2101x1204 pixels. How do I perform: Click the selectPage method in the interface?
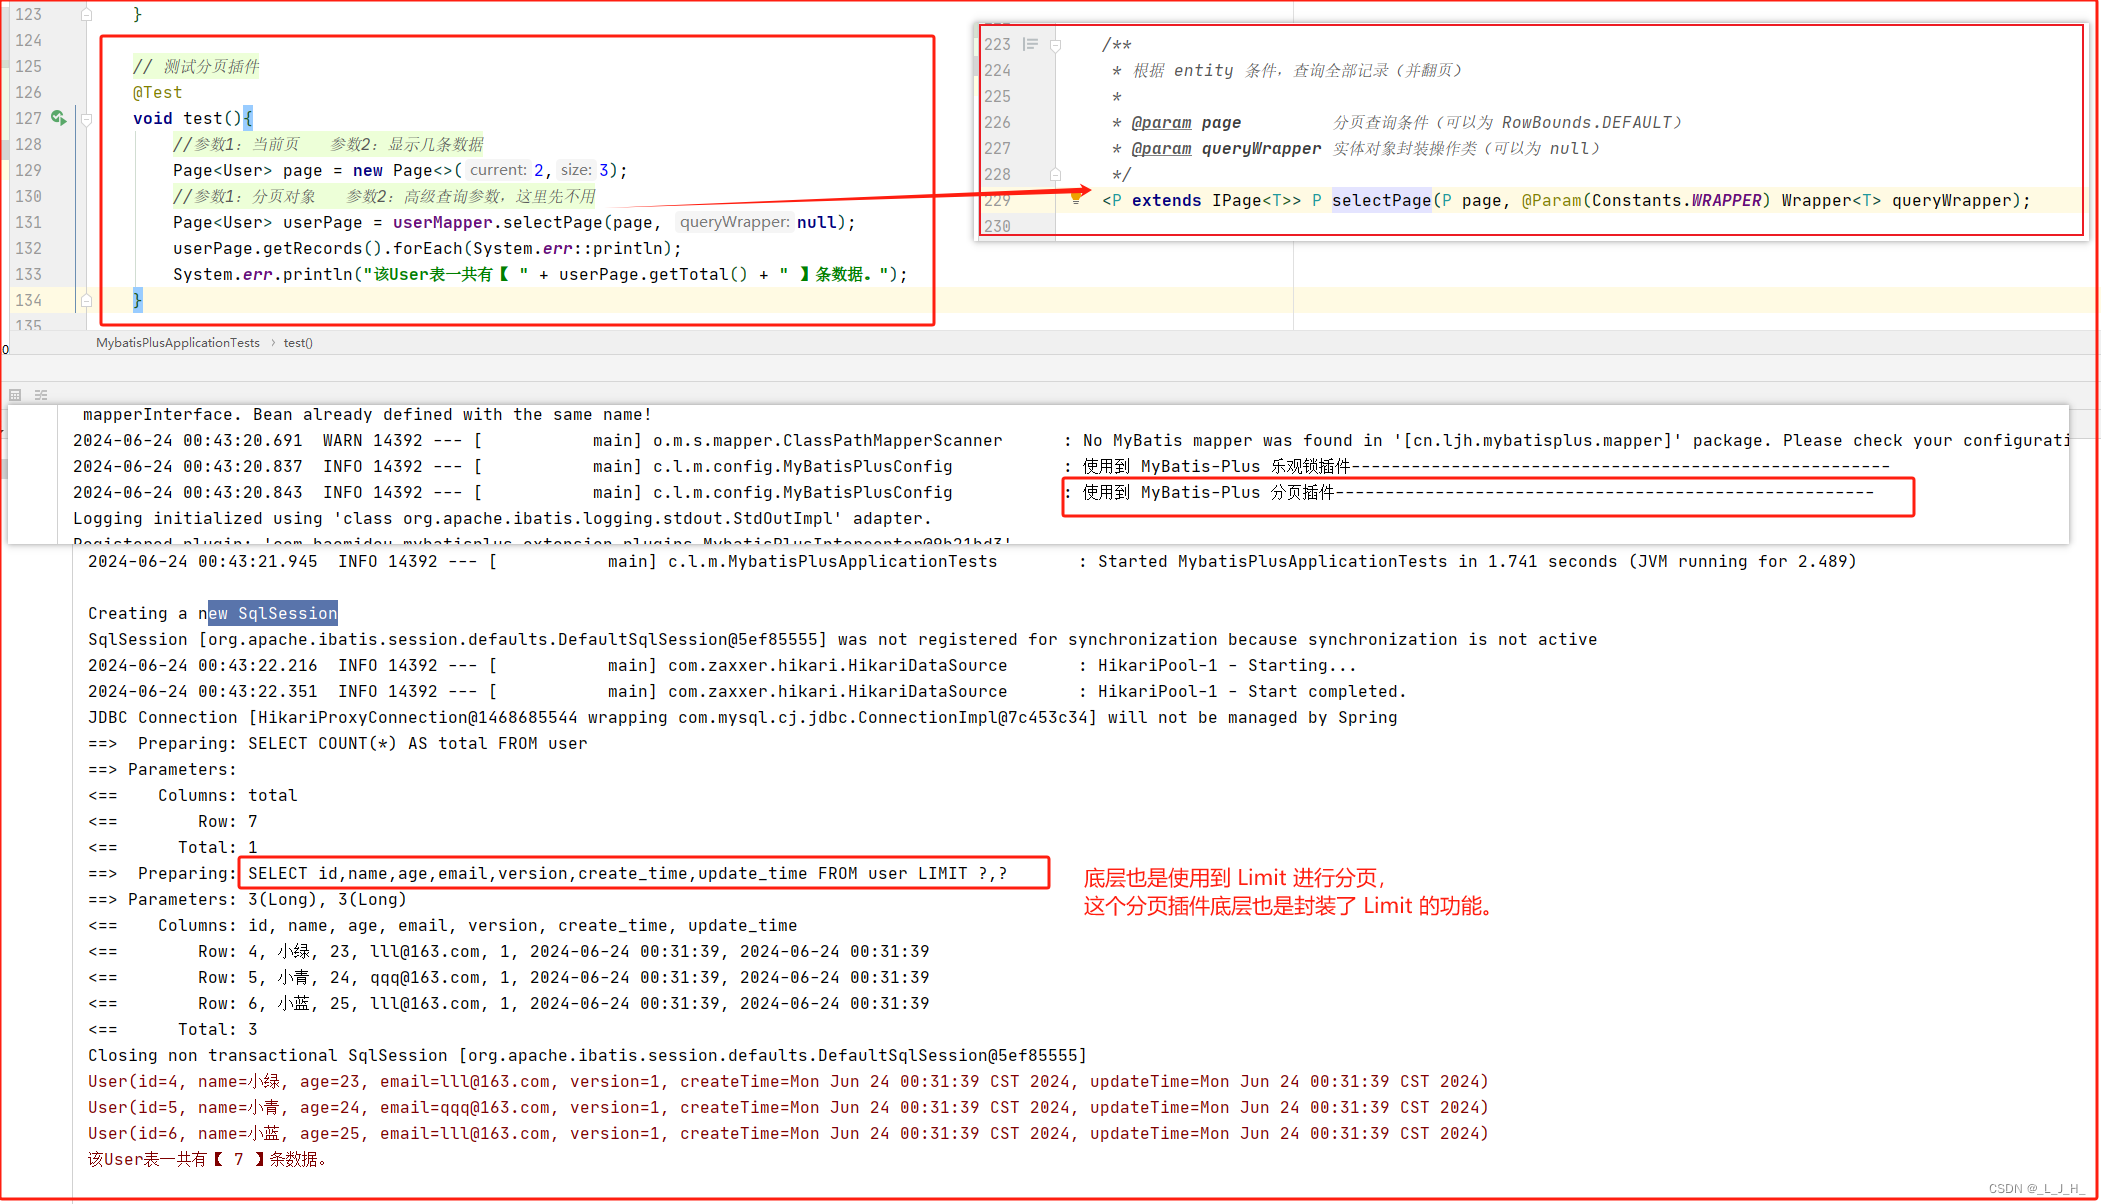click(x=1380, y=200)
